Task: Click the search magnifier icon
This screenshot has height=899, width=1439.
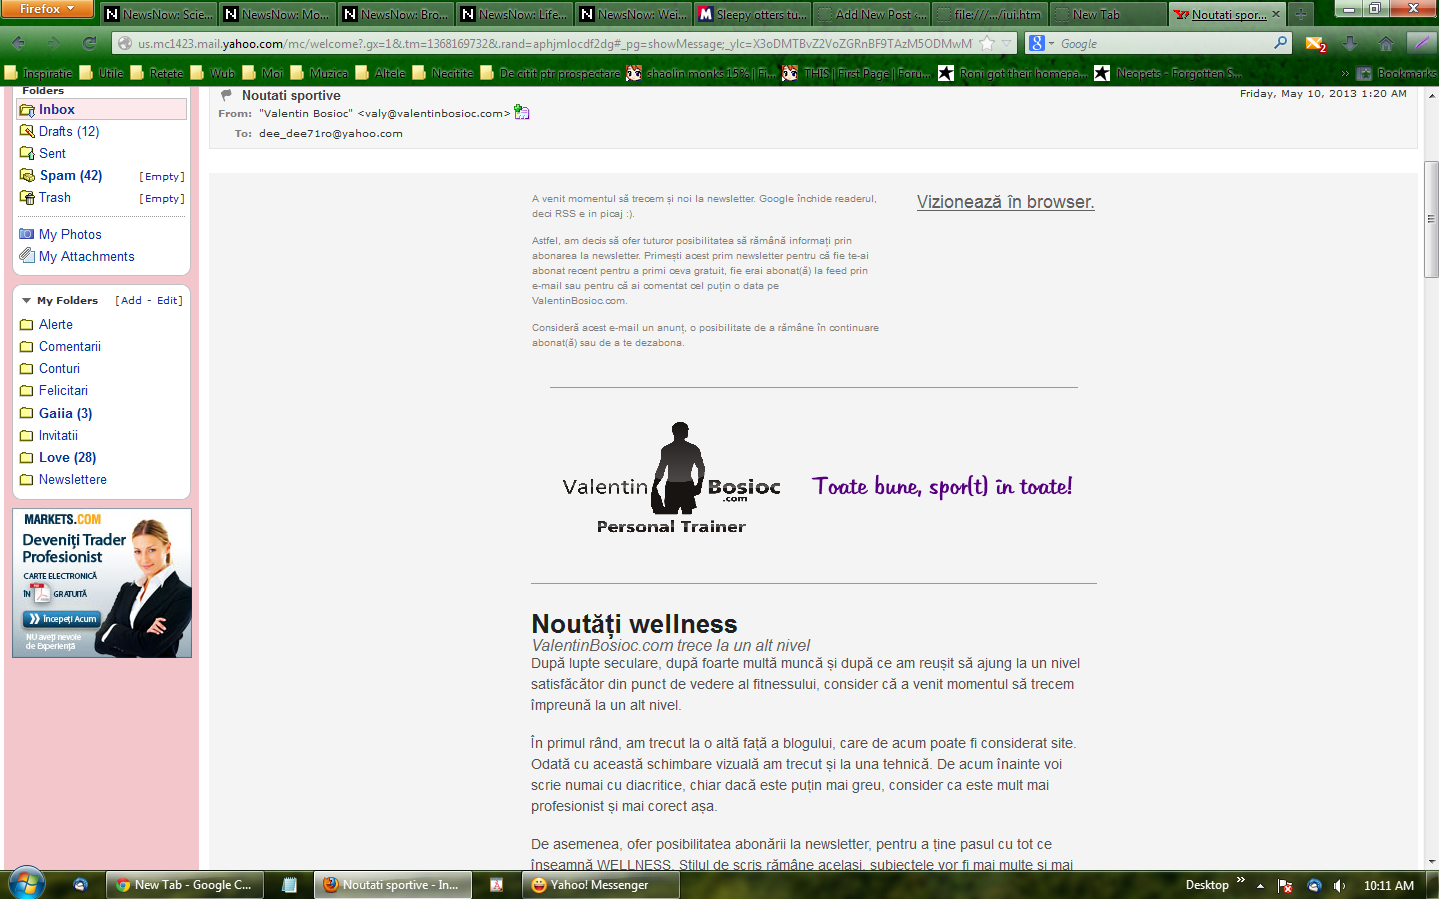Action: (1281, 43)
